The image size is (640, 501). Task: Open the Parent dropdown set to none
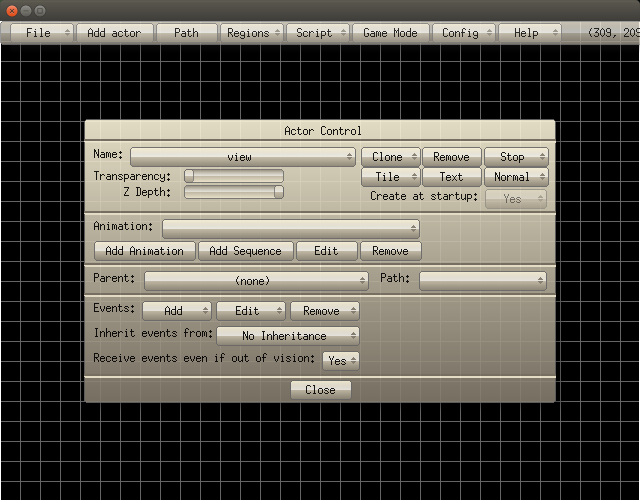(257, 281)
